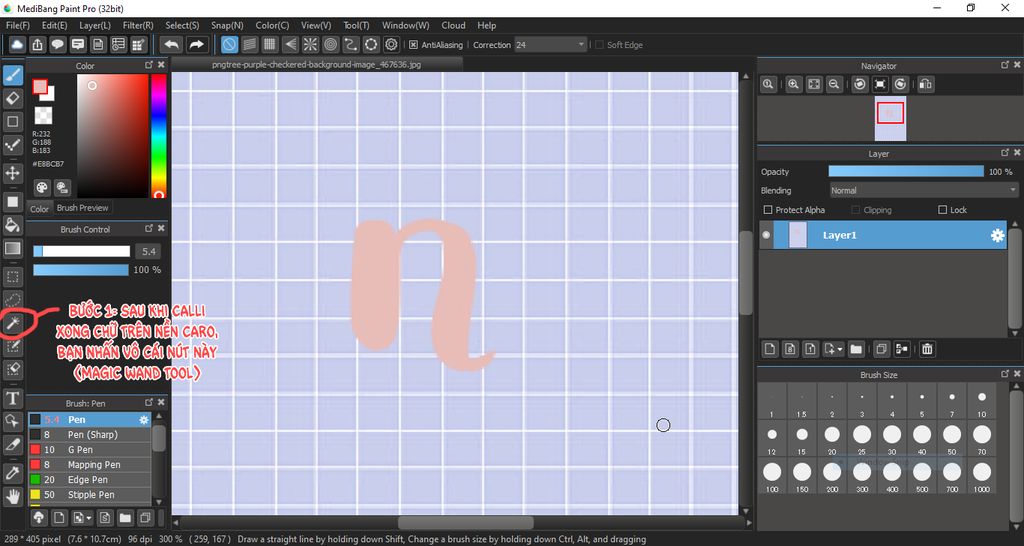Enable the Protect Alpha checkbox
Screen dimensions: 1024x546
[x=768, y=210]
